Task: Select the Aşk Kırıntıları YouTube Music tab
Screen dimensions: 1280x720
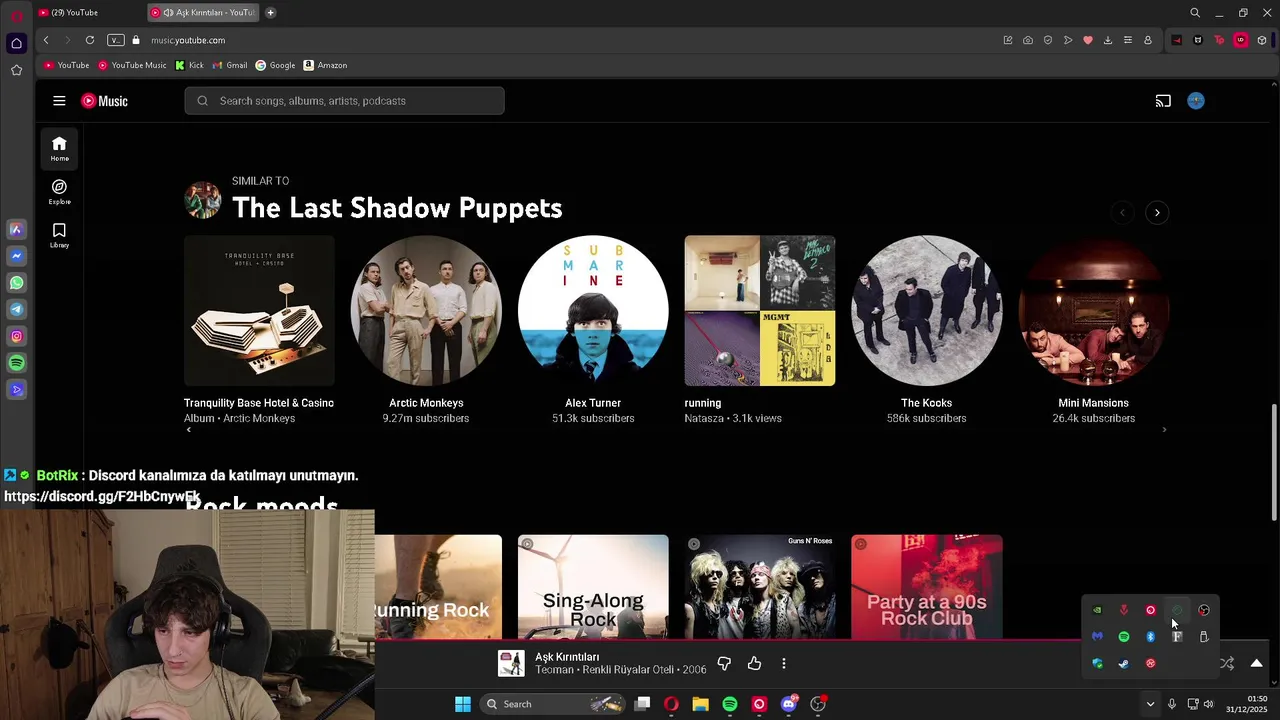Action: [x=203, y=12]
